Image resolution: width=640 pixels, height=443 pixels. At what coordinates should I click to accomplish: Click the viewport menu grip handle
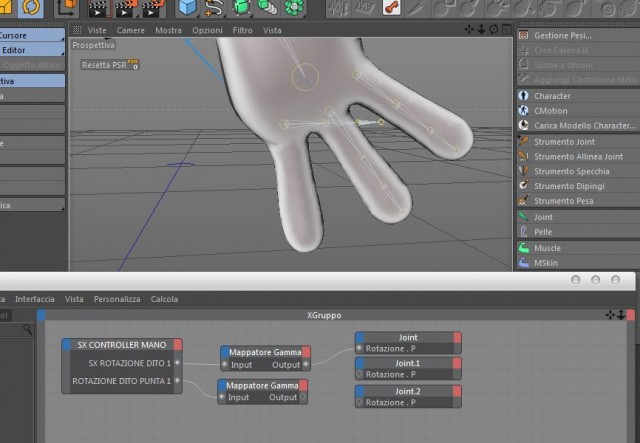(77, 30)
